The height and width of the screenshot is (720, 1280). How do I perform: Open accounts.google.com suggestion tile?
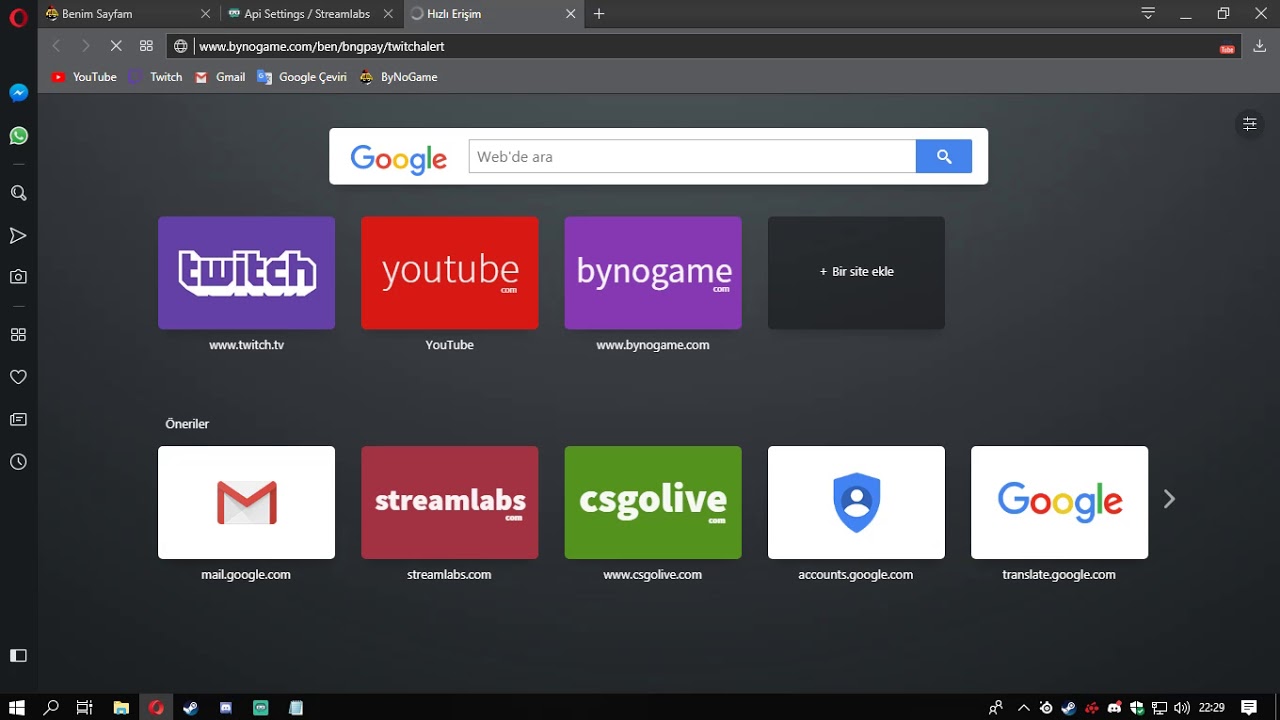coord(856,502)
